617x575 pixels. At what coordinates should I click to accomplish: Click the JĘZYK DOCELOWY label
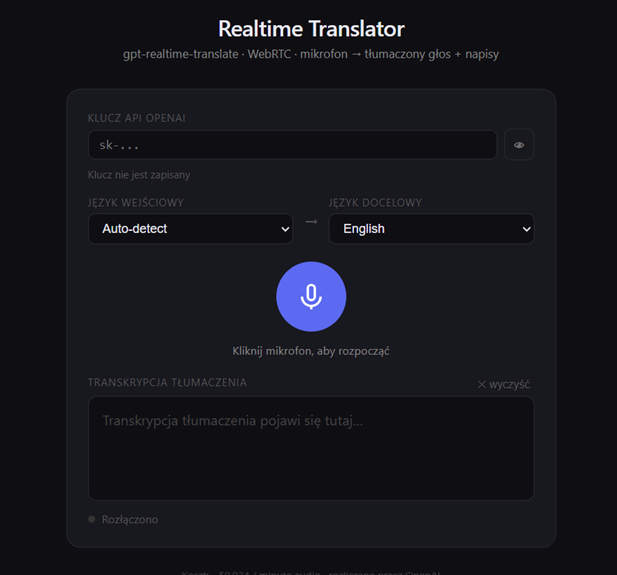(x=375, y=203)
